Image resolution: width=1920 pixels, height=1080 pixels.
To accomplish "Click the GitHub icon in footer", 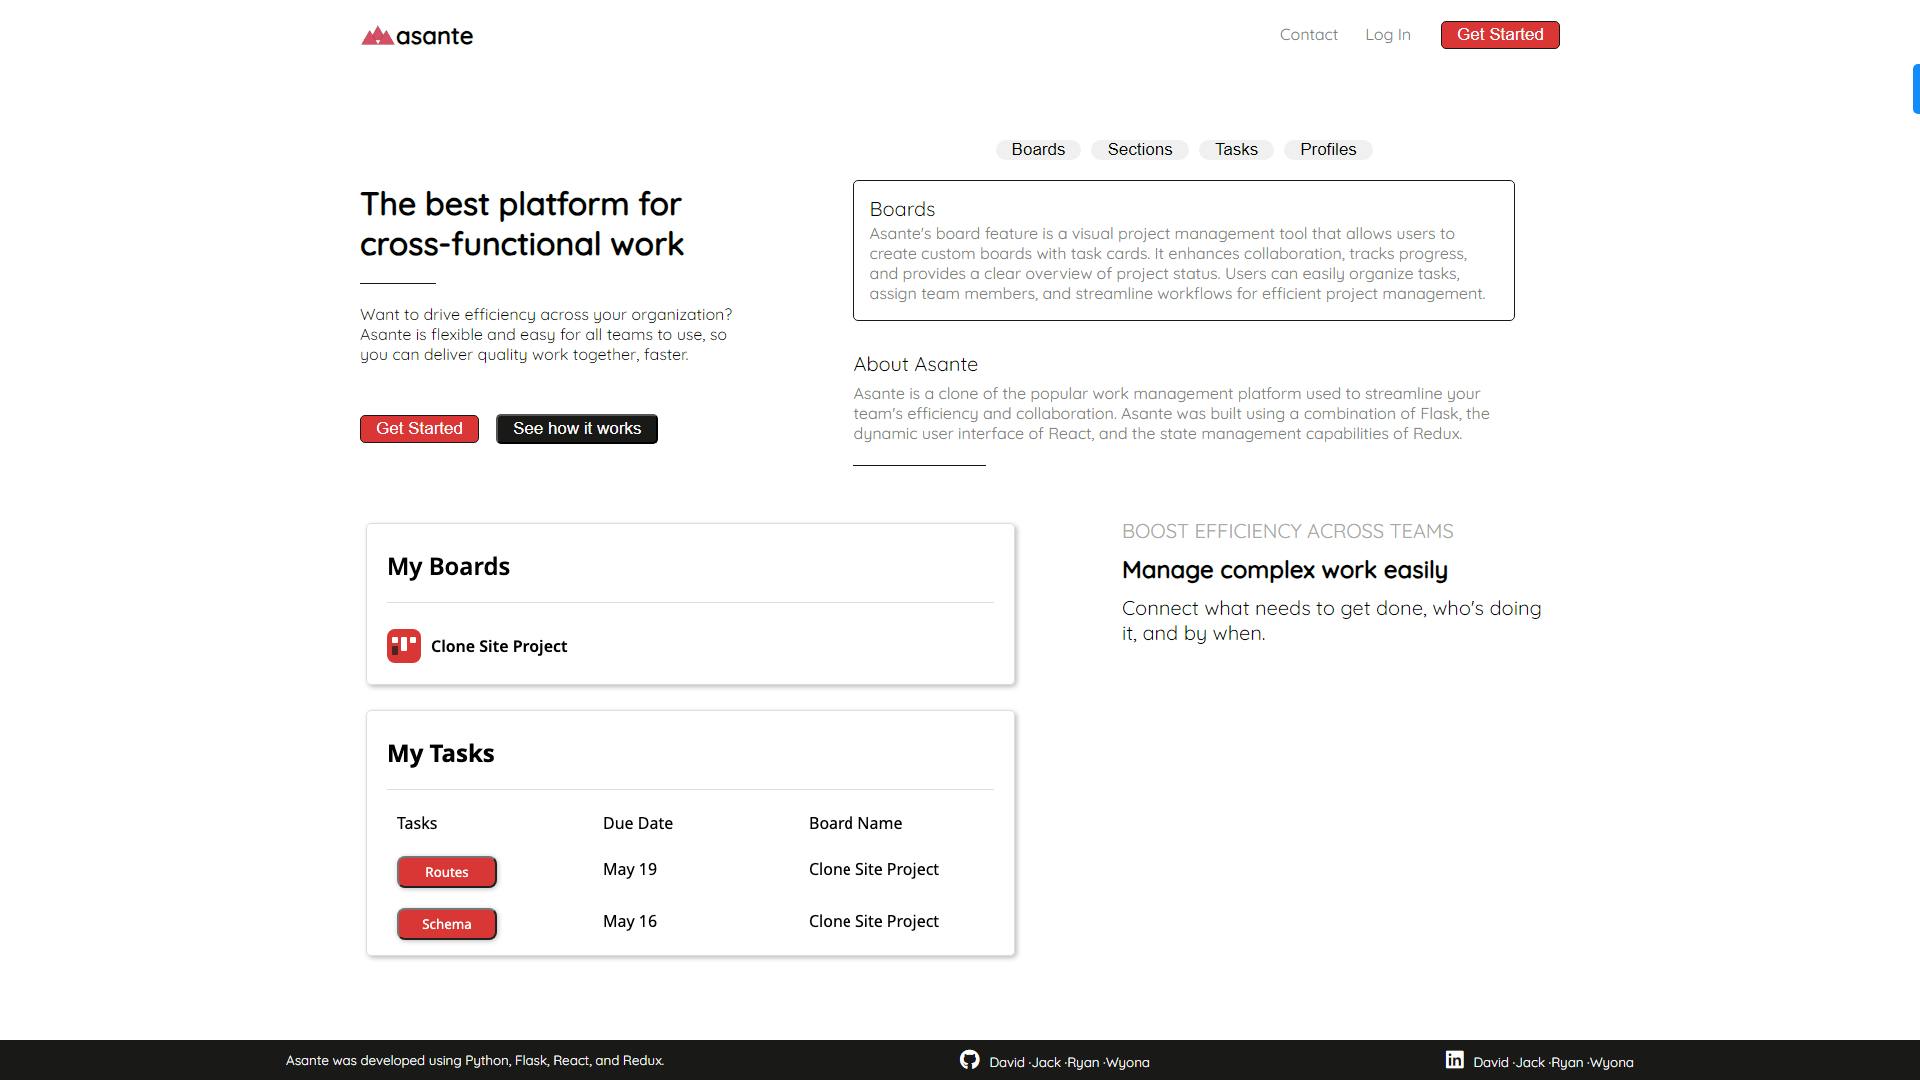I will tap(969, 1060).
